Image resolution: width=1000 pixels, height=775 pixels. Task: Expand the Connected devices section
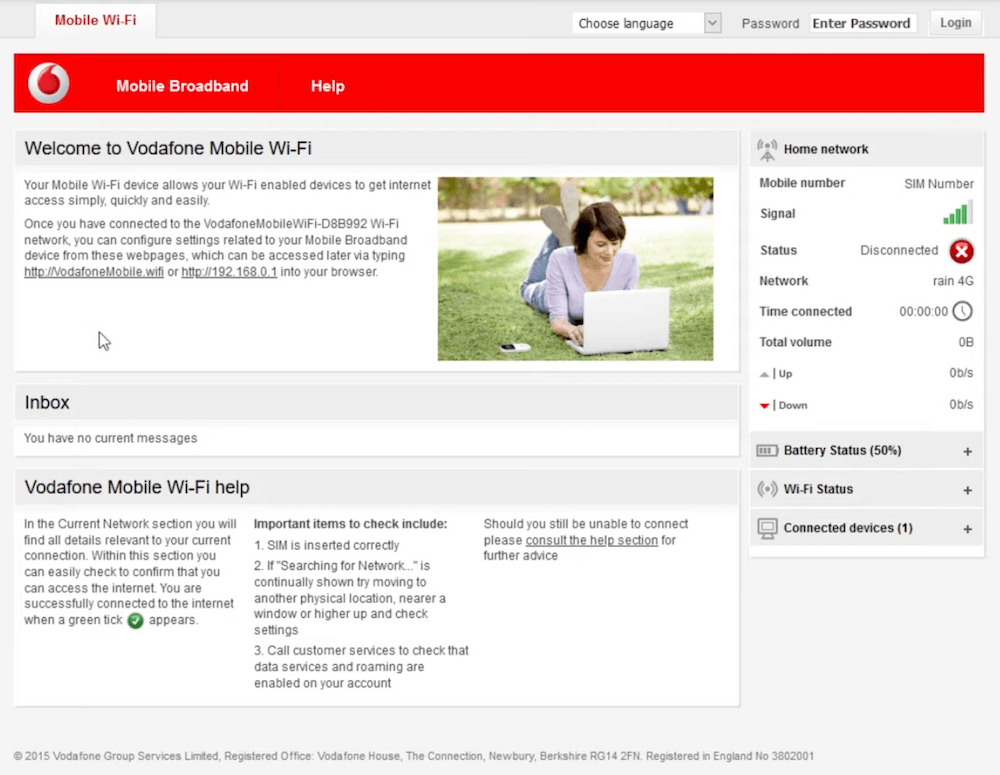point(967,529)
